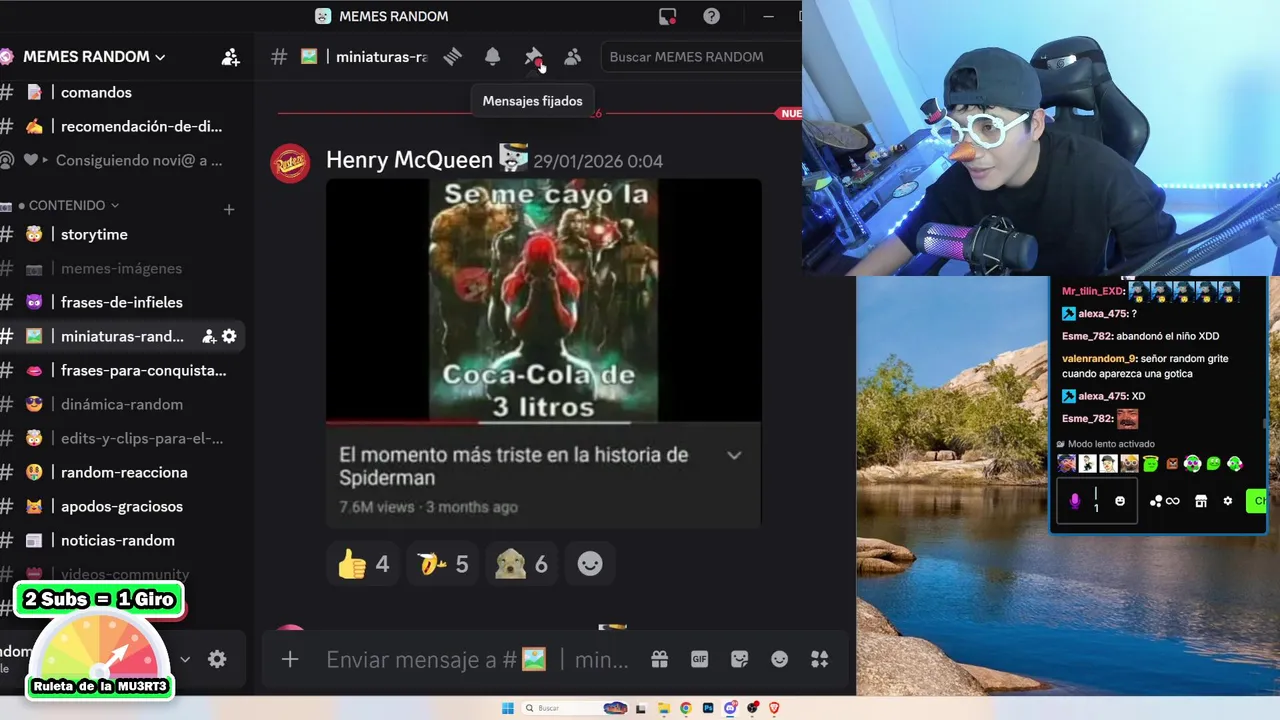Screen dimensions: 1280x720
Task: Switch to frases-para-conquista... channel
Action: coord(143,371)
